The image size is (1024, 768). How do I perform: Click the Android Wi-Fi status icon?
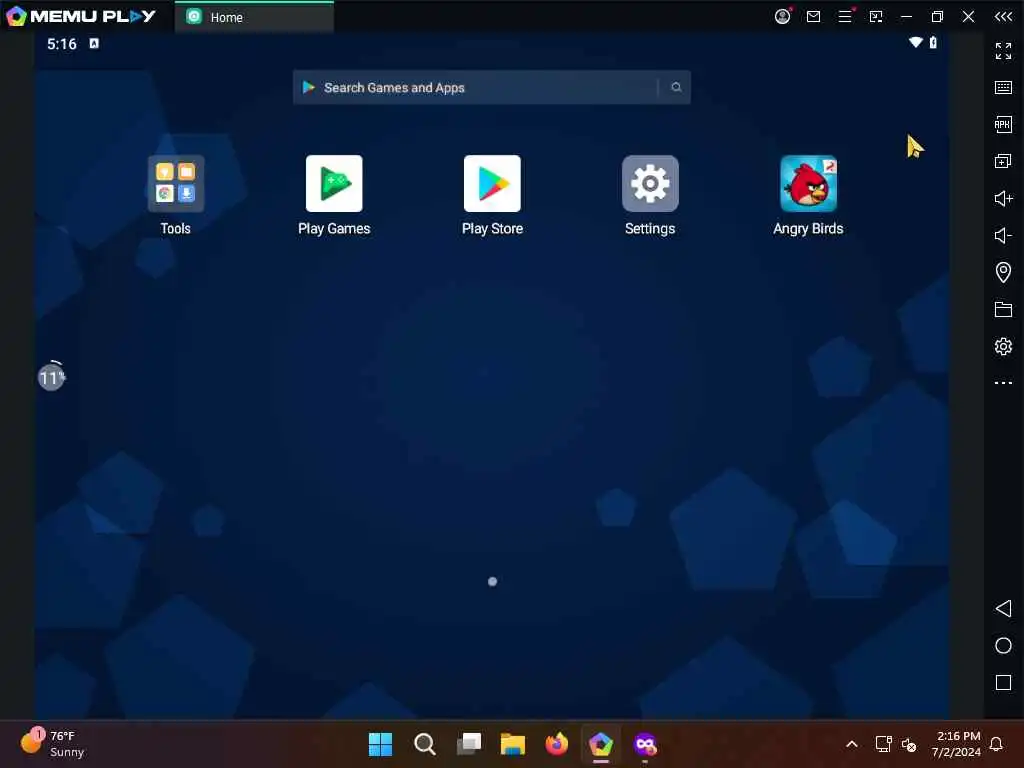916,42
